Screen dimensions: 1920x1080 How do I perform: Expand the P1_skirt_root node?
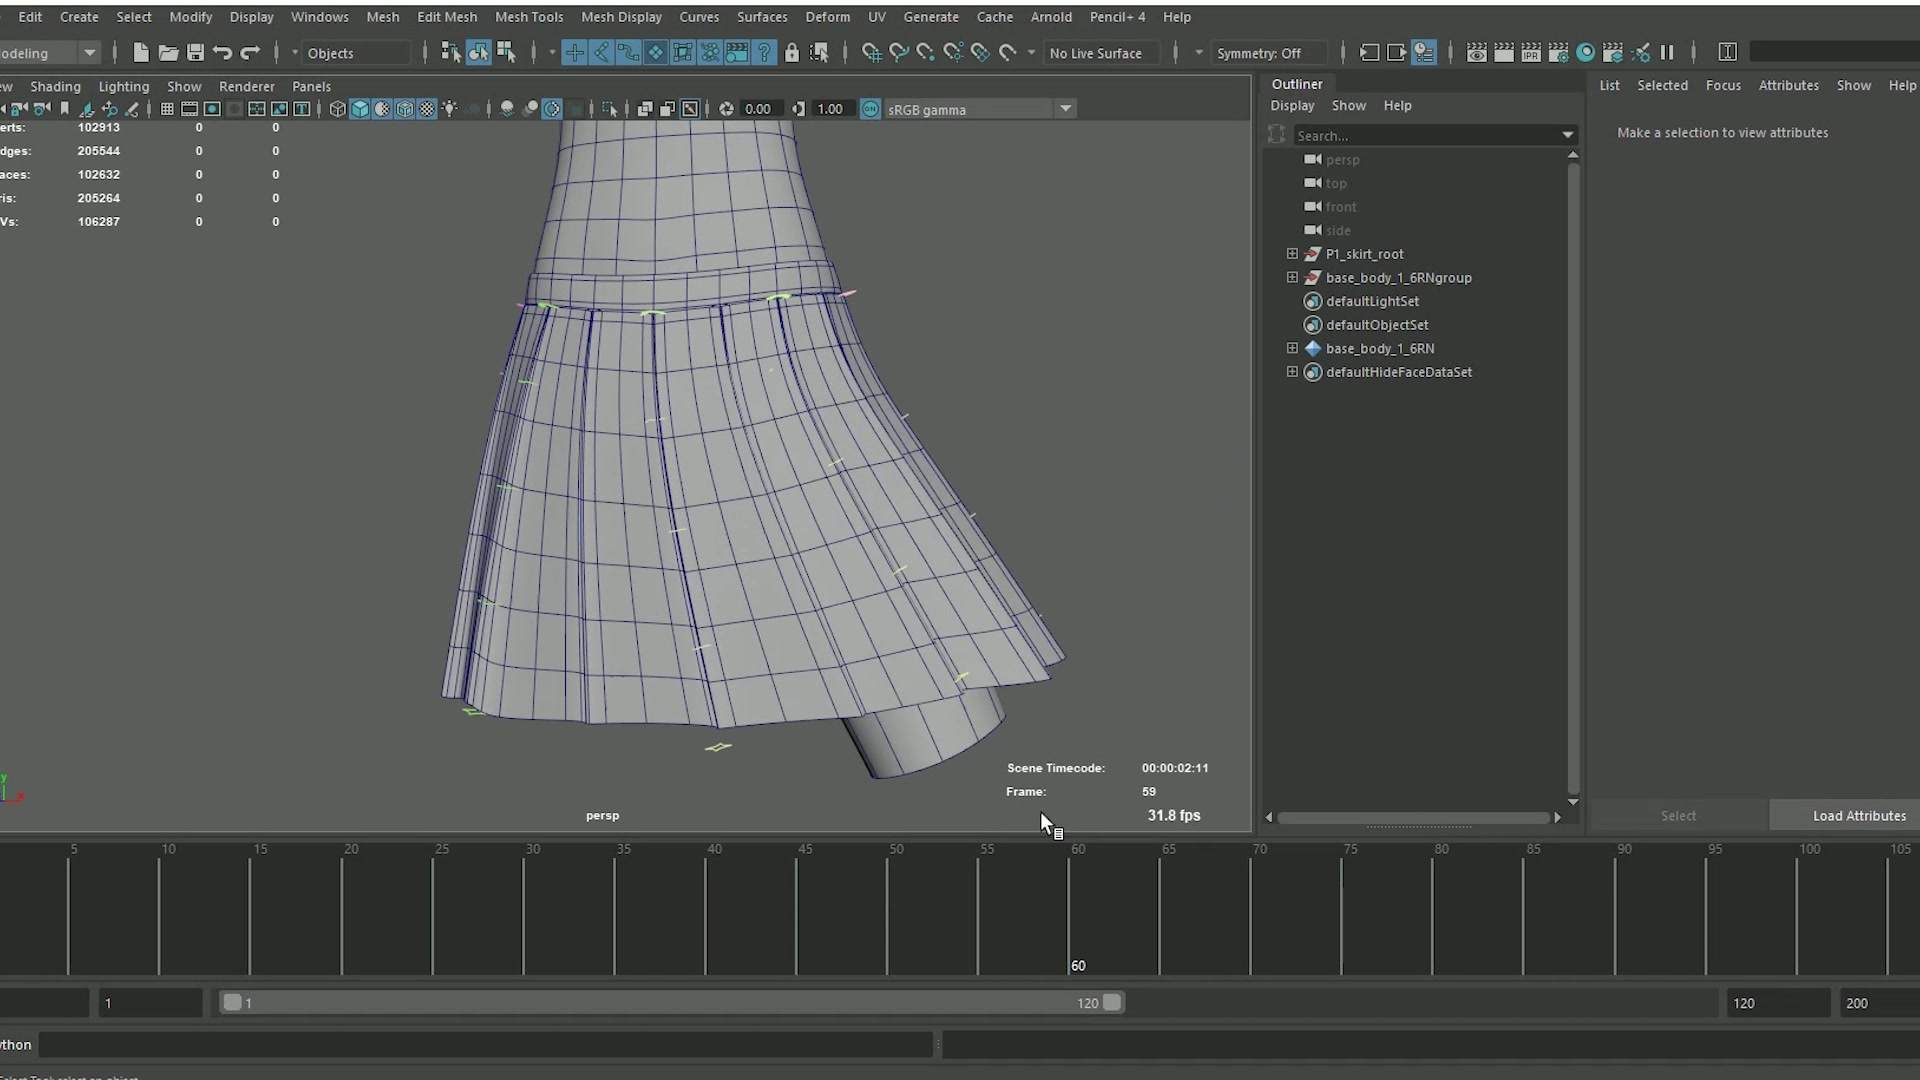point(1292,254)
